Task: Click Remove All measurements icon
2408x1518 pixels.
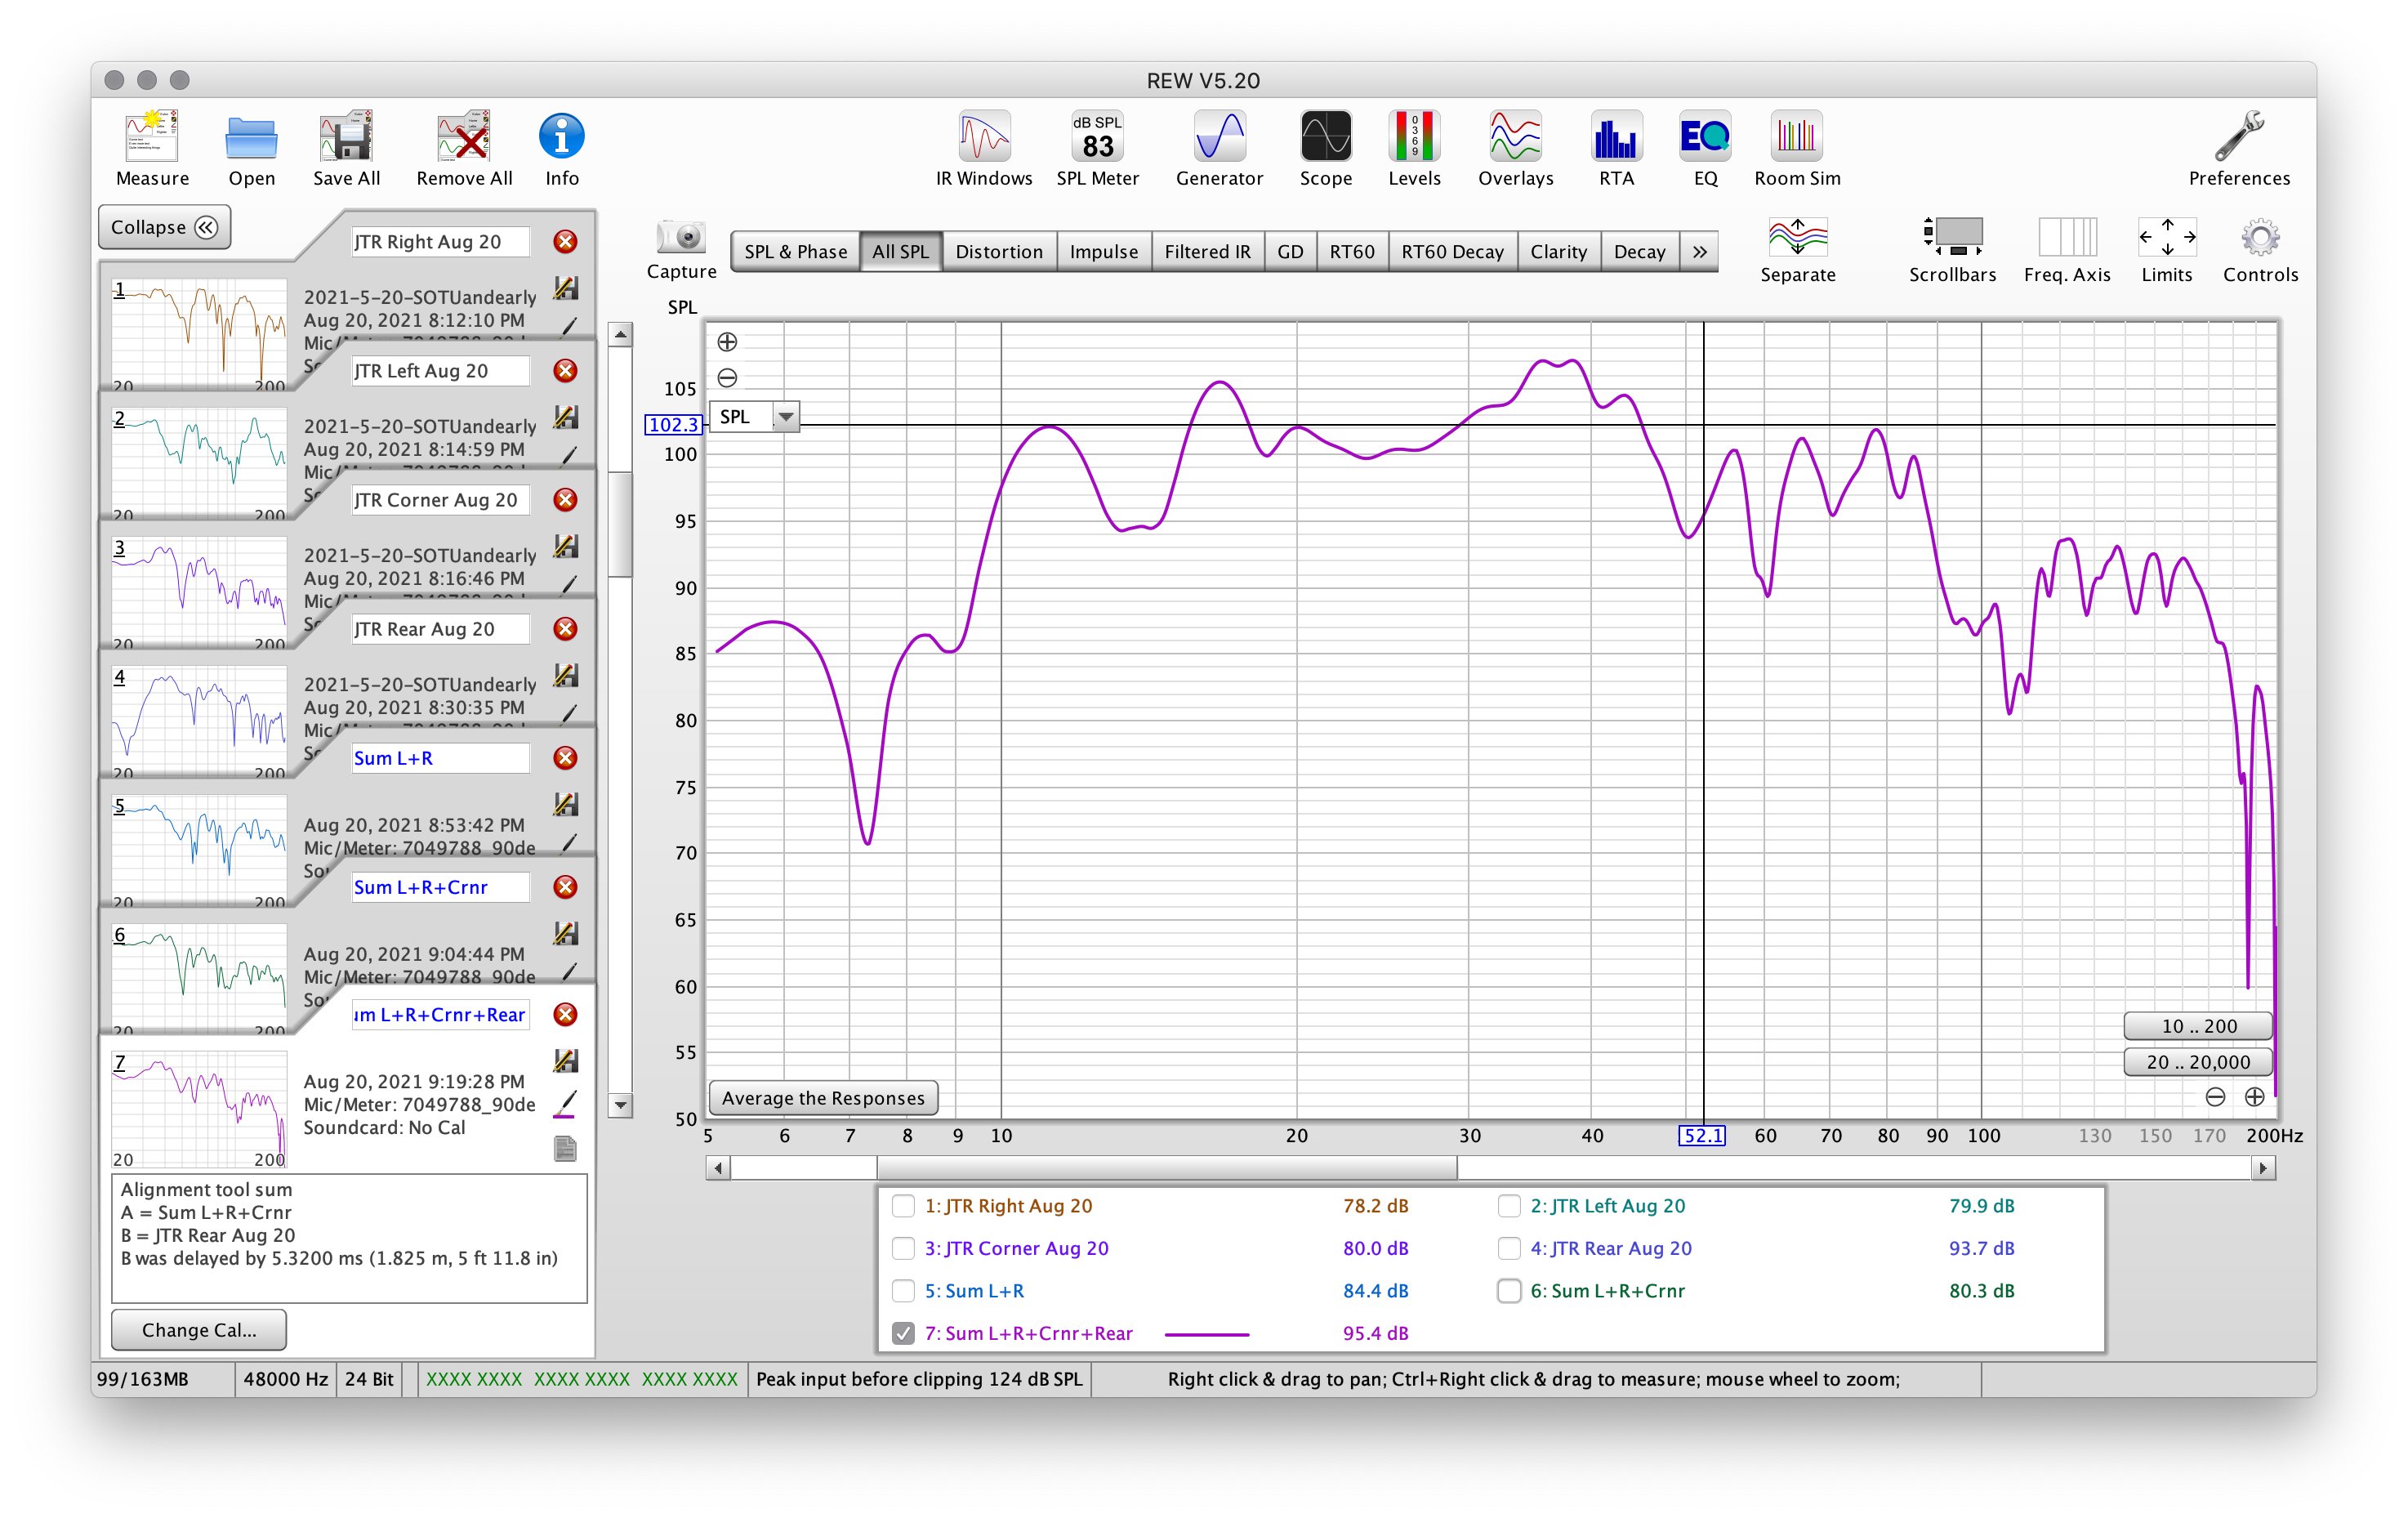Action: 464,148
